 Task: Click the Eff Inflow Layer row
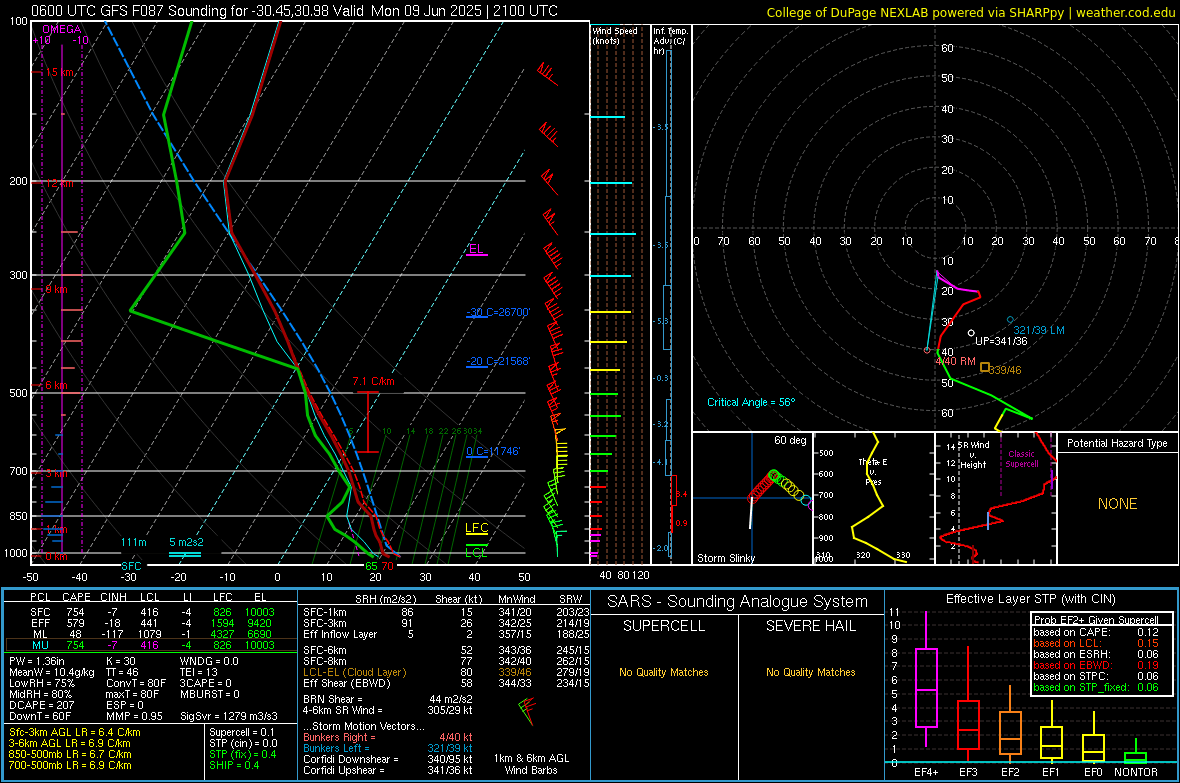point(446,634)
